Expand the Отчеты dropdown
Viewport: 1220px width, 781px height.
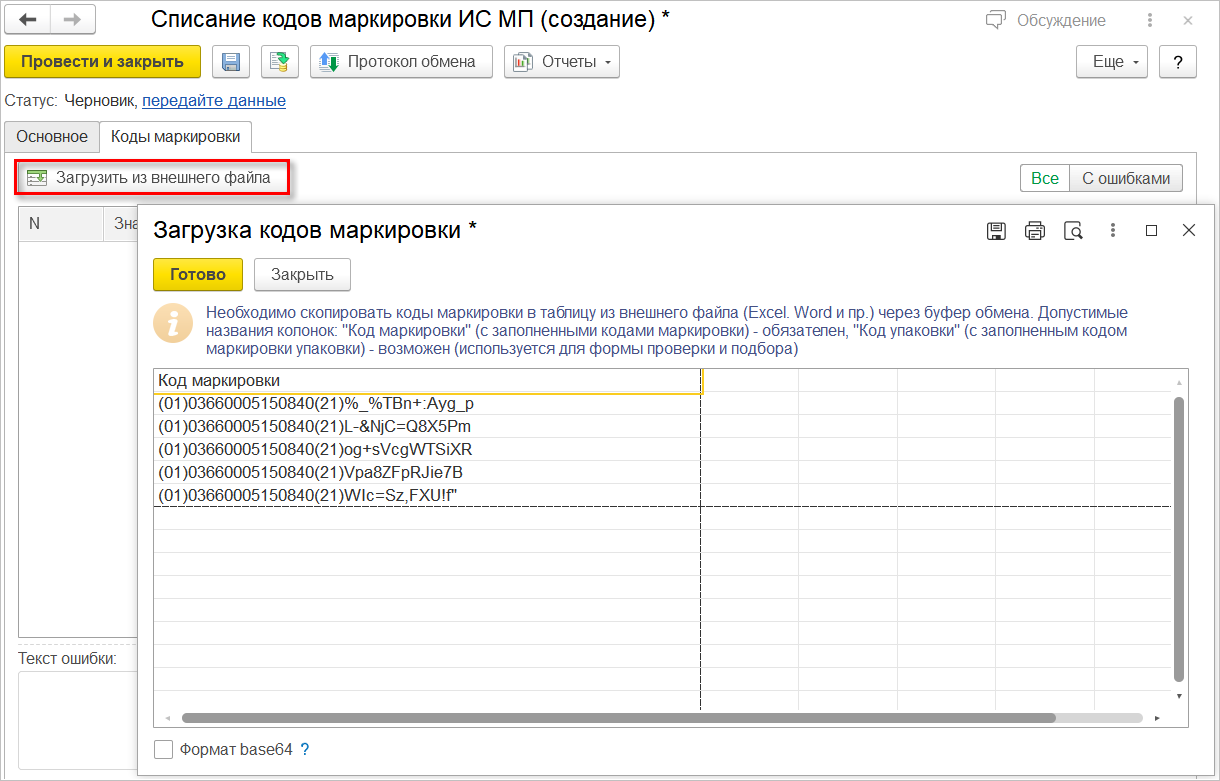[561, 62]
